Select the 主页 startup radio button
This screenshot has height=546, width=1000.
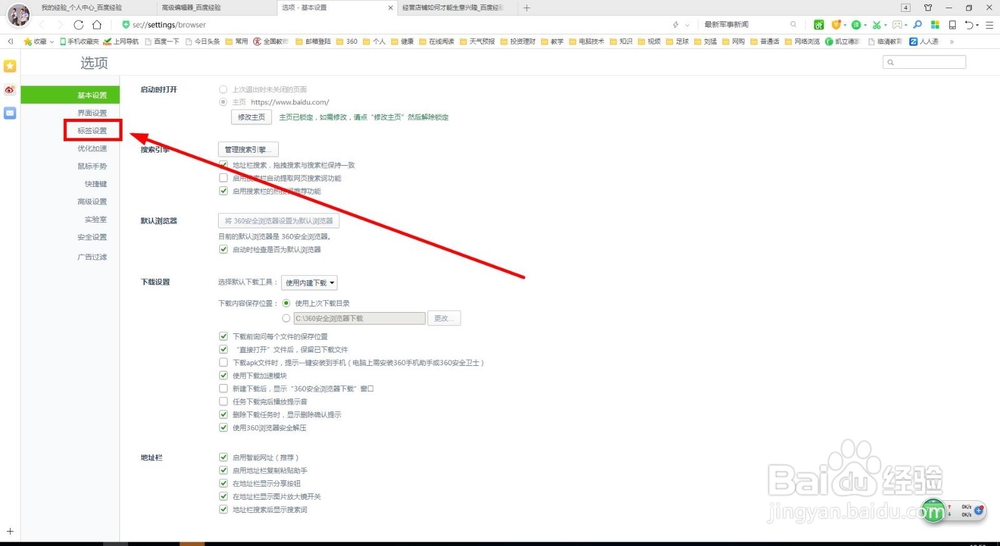point(223,102)
